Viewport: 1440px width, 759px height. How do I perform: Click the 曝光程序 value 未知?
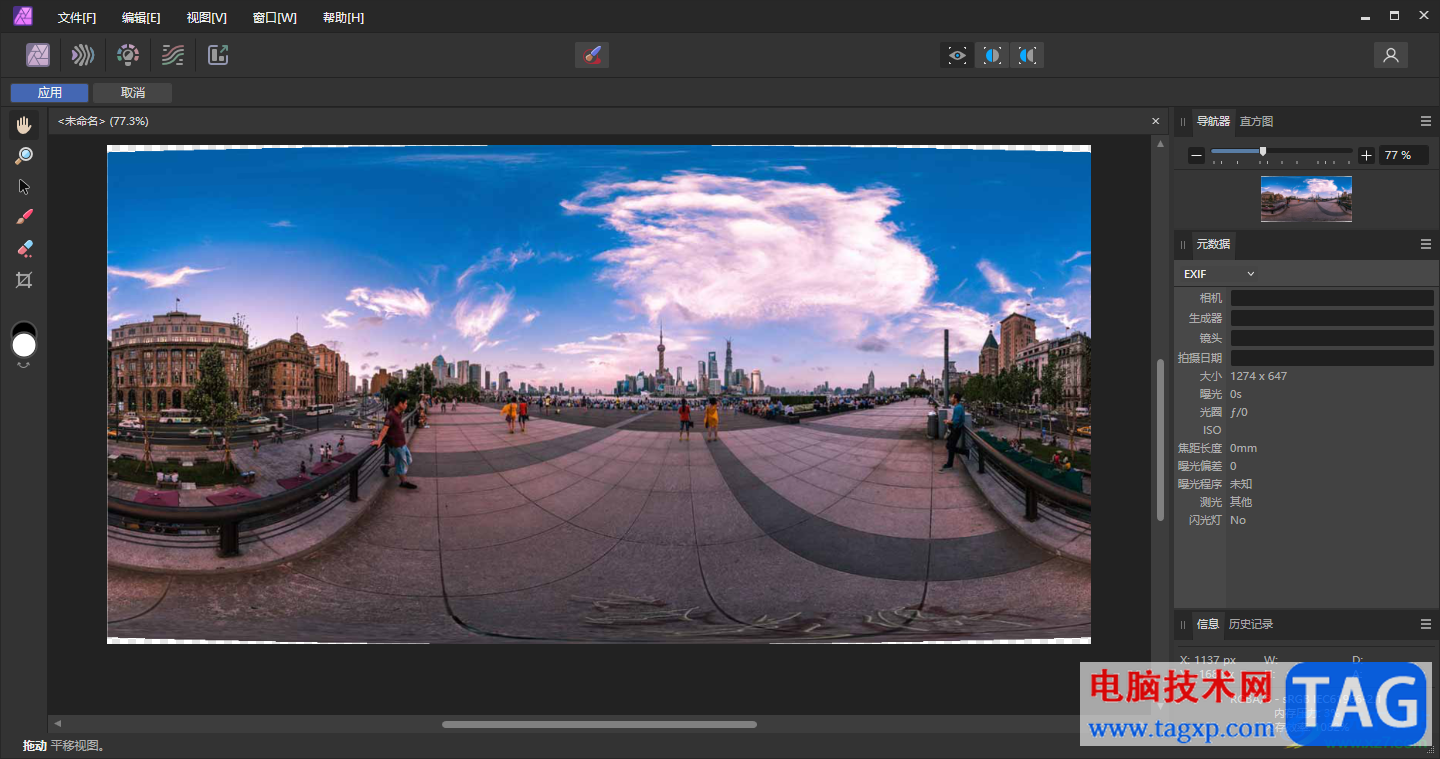(1241, 484)
